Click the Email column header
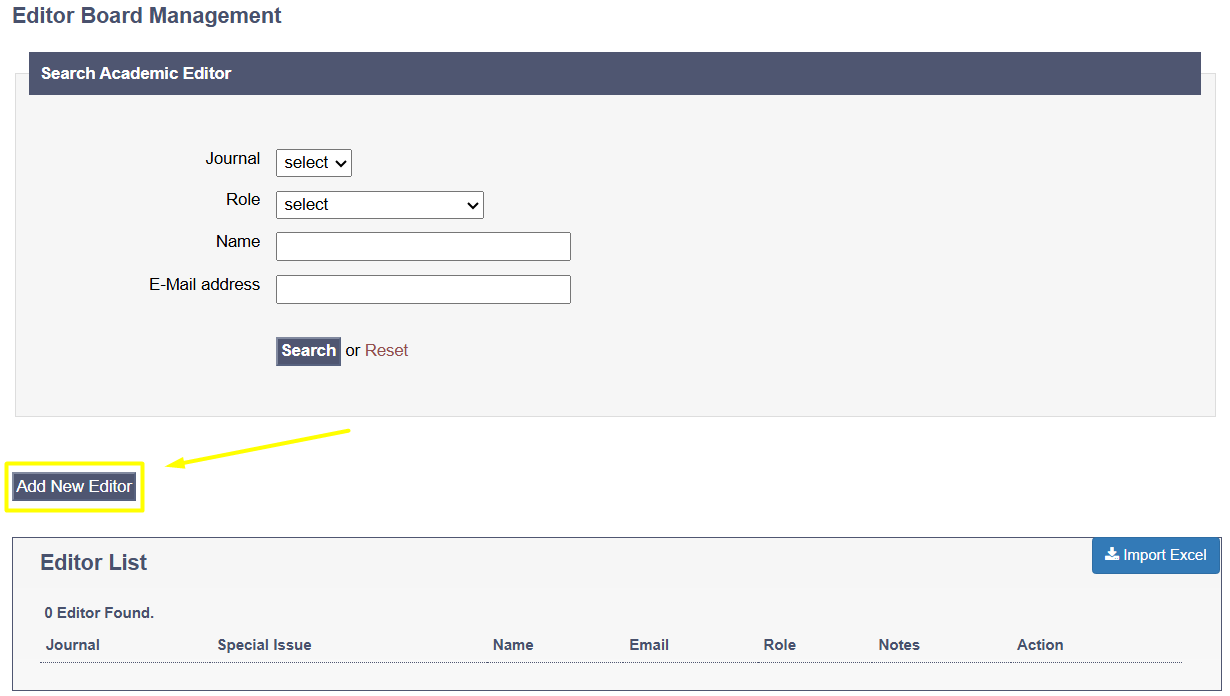Viewport: 1230px width, 696px height. (649, 645)
